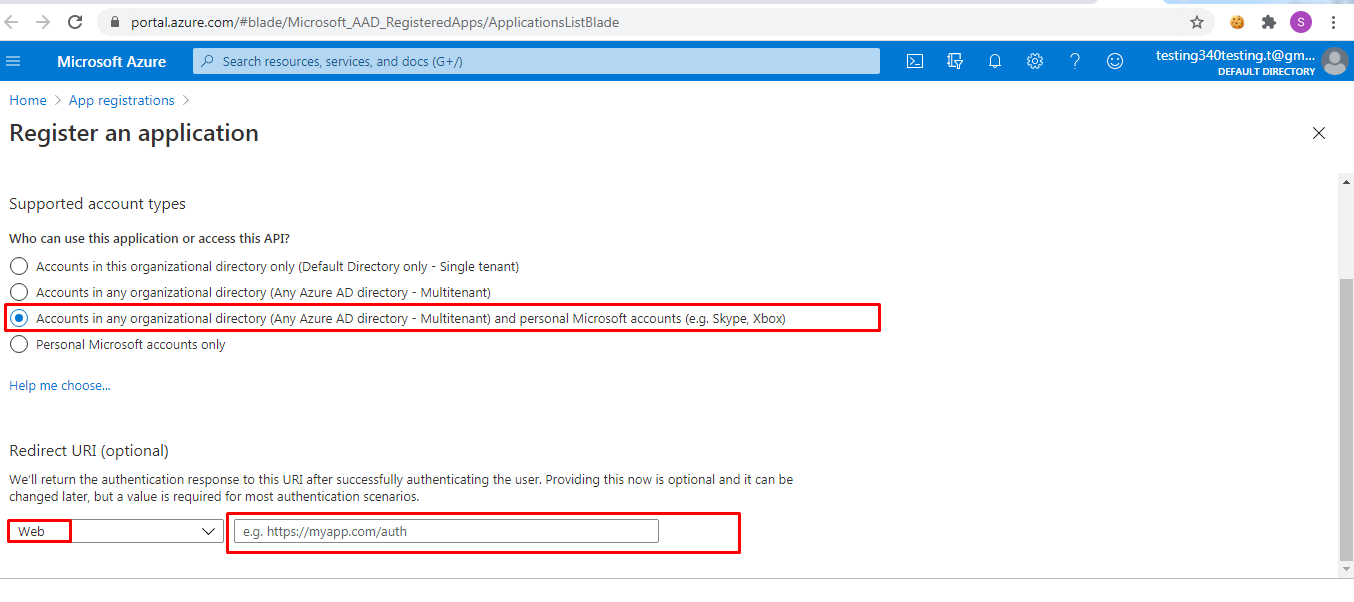Click the testing340testing account name
The width and height of the screenshot is (1354, 602).
(x=1236, y=55)
